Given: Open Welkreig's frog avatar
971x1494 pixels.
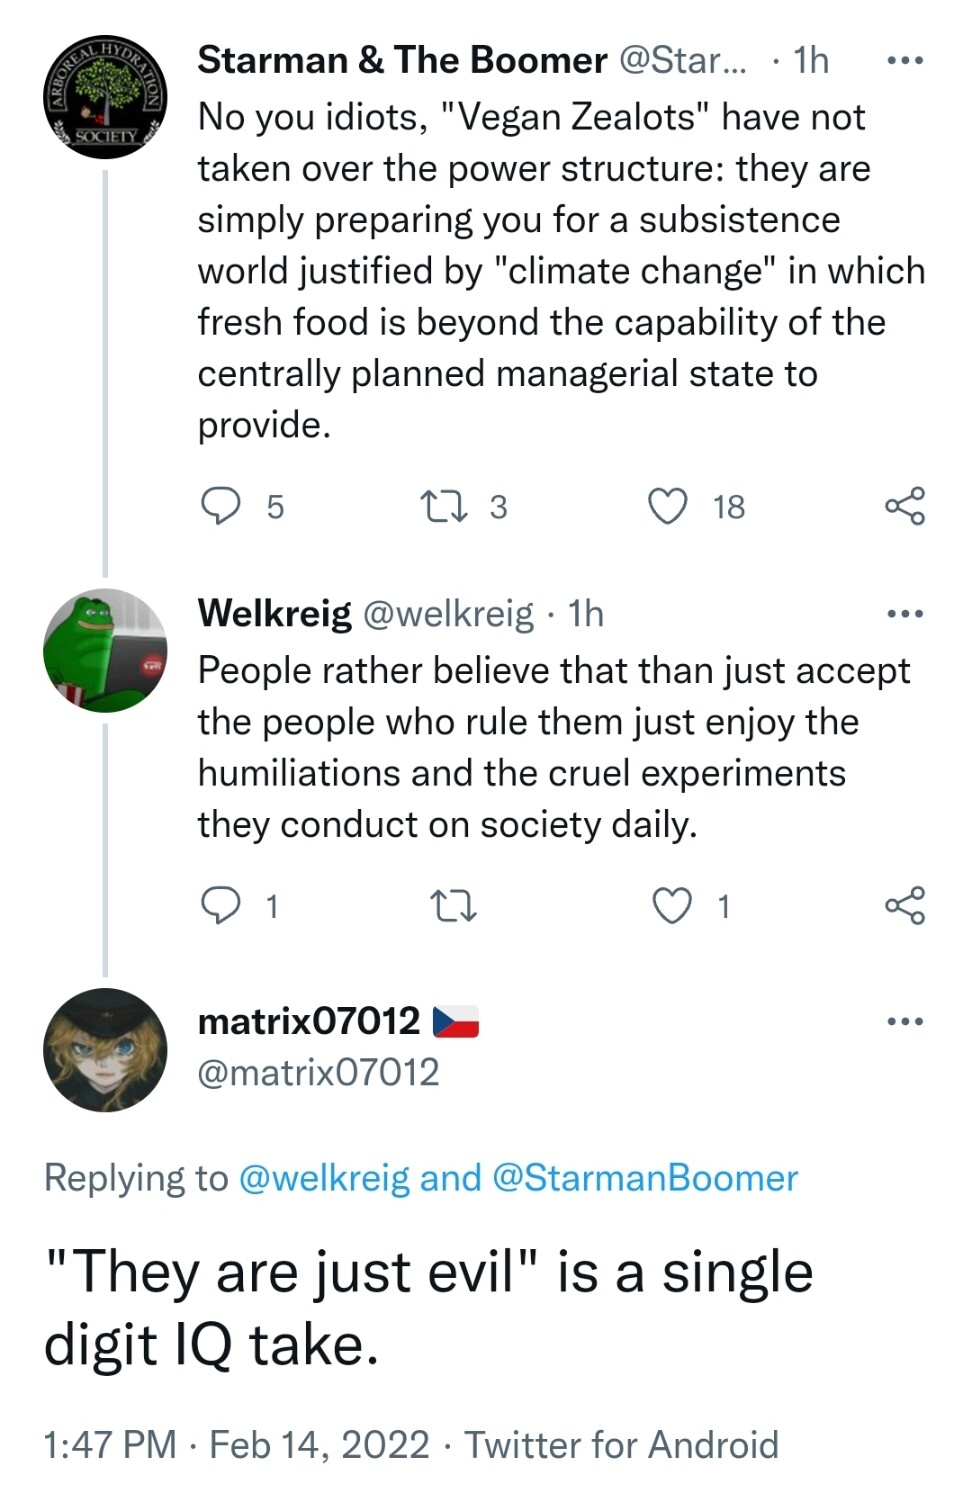Looking at the screenshot, I should tap(105, 650).
